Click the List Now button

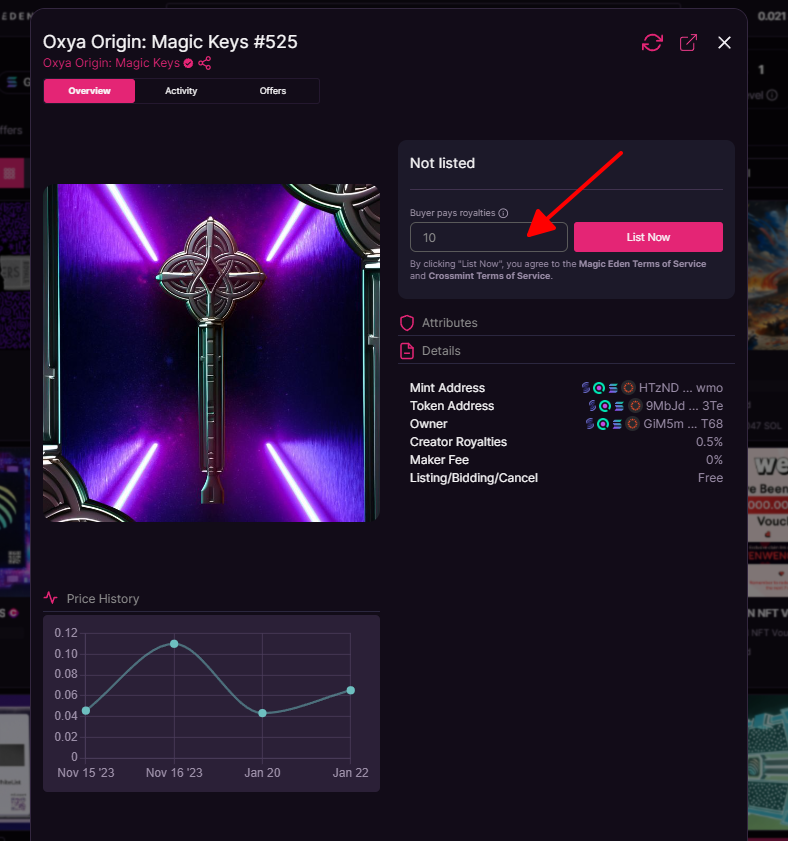[648, 237]
